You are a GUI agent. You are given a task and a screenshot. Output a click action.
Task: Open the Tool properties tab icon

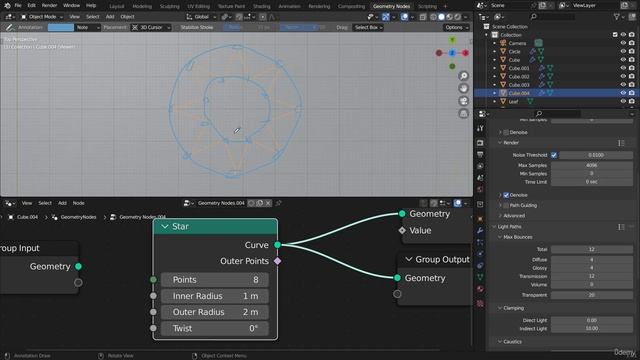[x=480, y=128]
